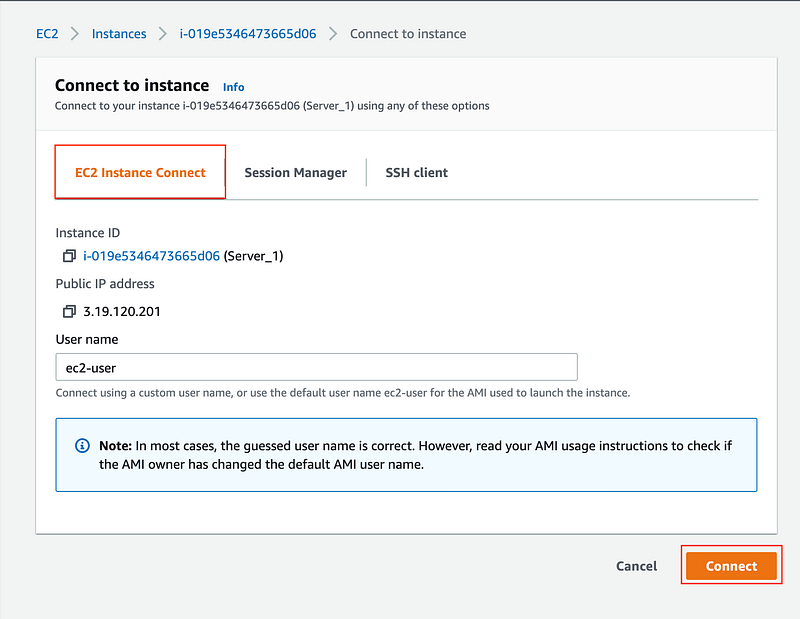Image resolution: width=800 pixels, height=619 pixels.
Task: Switch to the Session Manager tab
Action: click(x=295, y=173)
